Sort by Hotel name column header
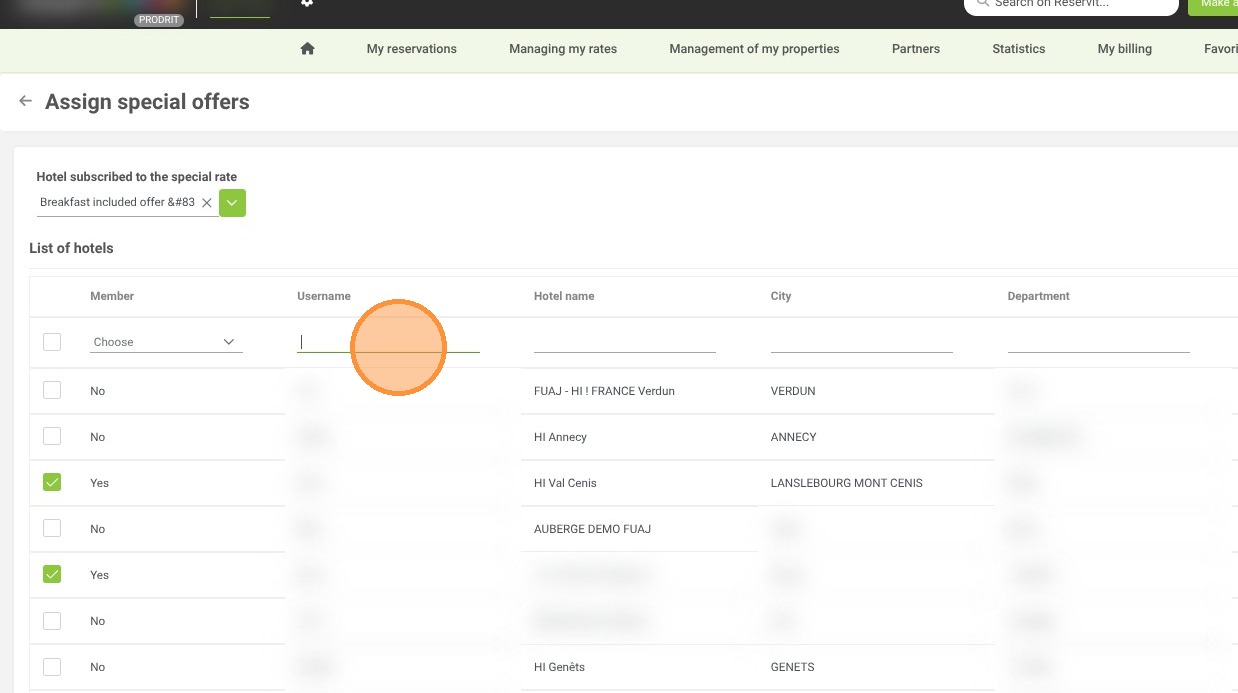Viewport: 1238px width, 693px height. (x=564, y=296)
